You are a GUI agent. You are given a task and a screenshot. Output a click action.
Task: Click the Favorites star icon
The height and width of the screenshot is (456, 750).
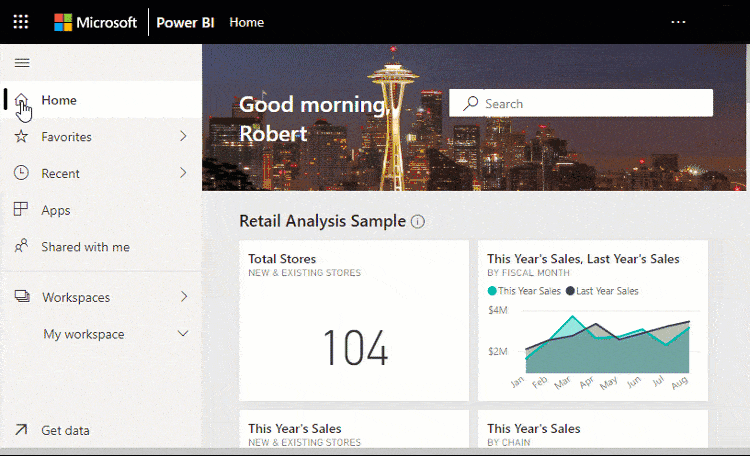[x=21, y=137]
